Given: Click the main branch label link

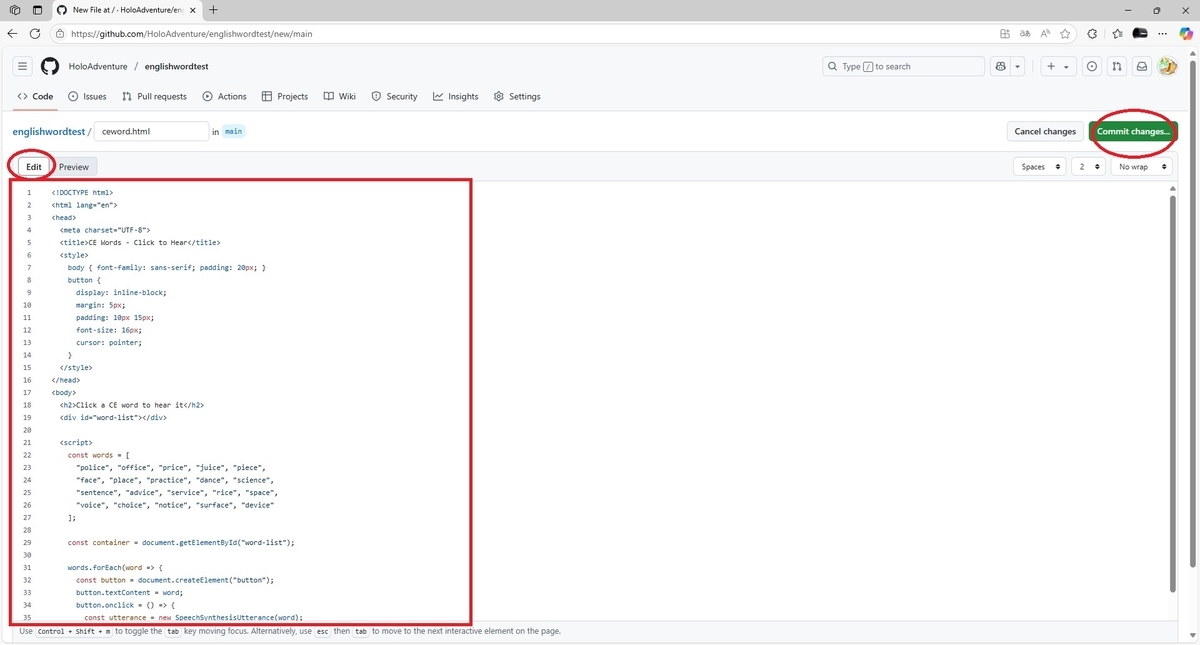Looking at the screenshot, I should click(x=233, y=131).
